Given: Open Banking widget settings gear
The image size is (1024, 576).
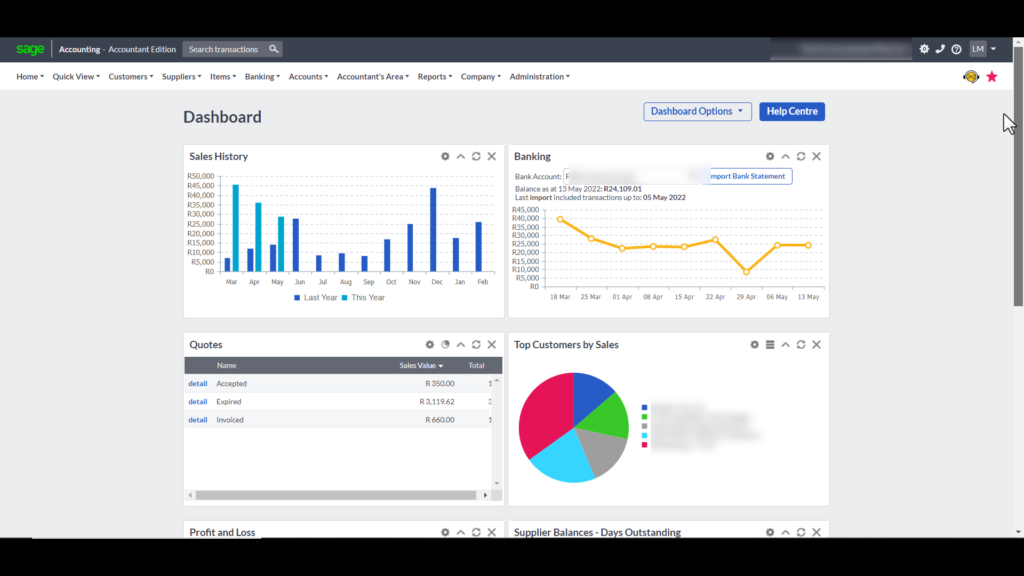Looking at the screenshot, I should click(x=770, y=157).
